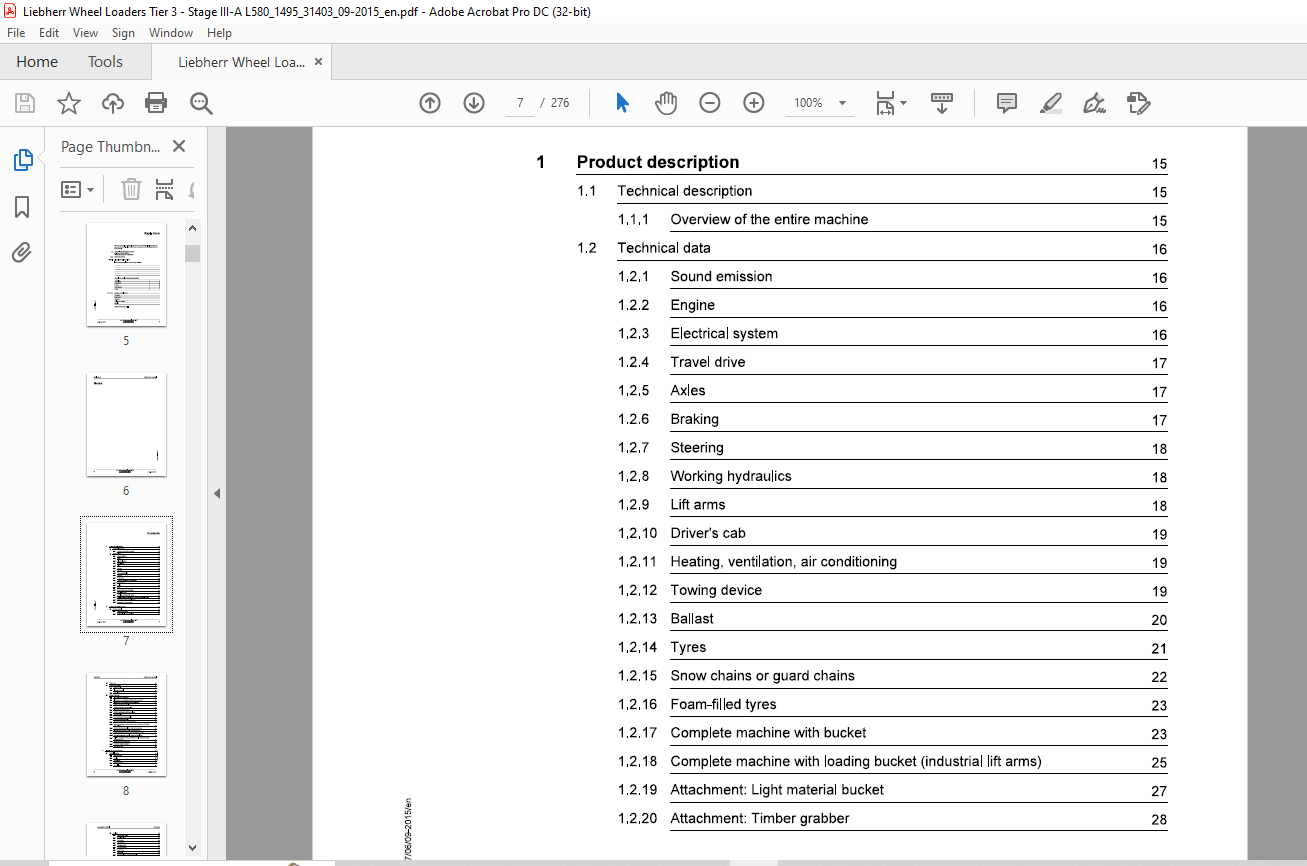1307x866 pixels.
Task: Add a sticky note comment
Action: click(x=1007, y=103)
